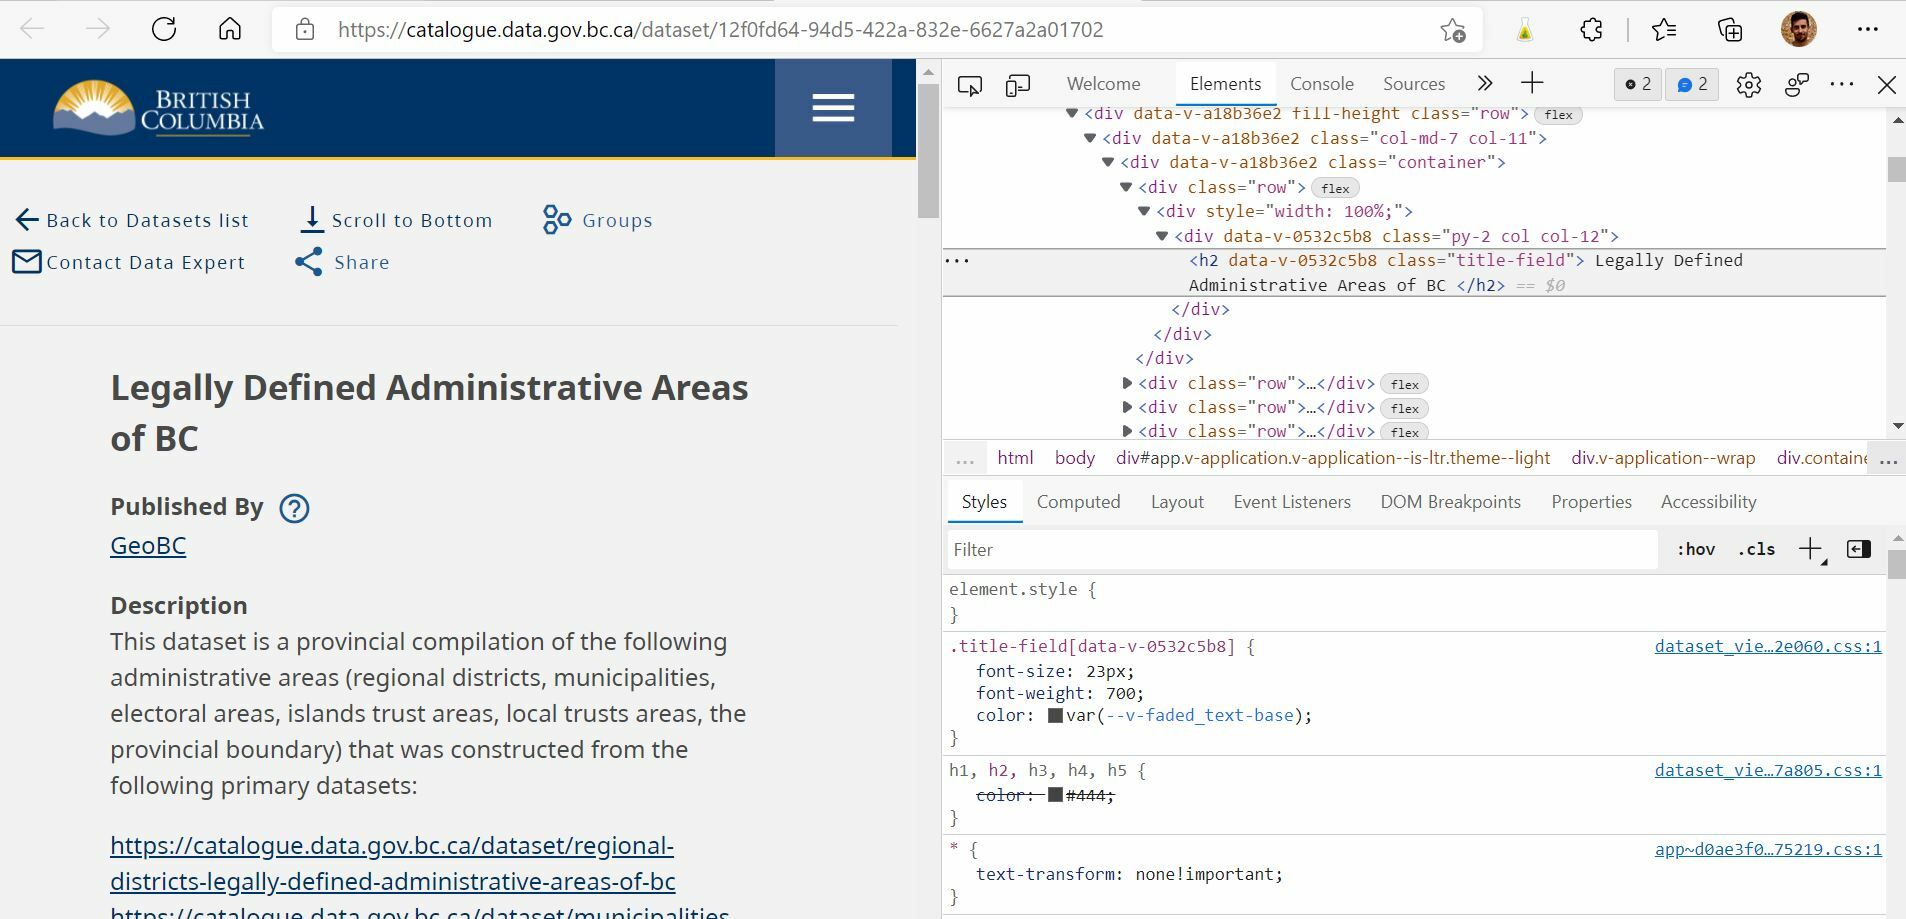Toggle the :hov element state panel
The width and height of the screenshot is (1906, 919).
(x=1696, y=549)
